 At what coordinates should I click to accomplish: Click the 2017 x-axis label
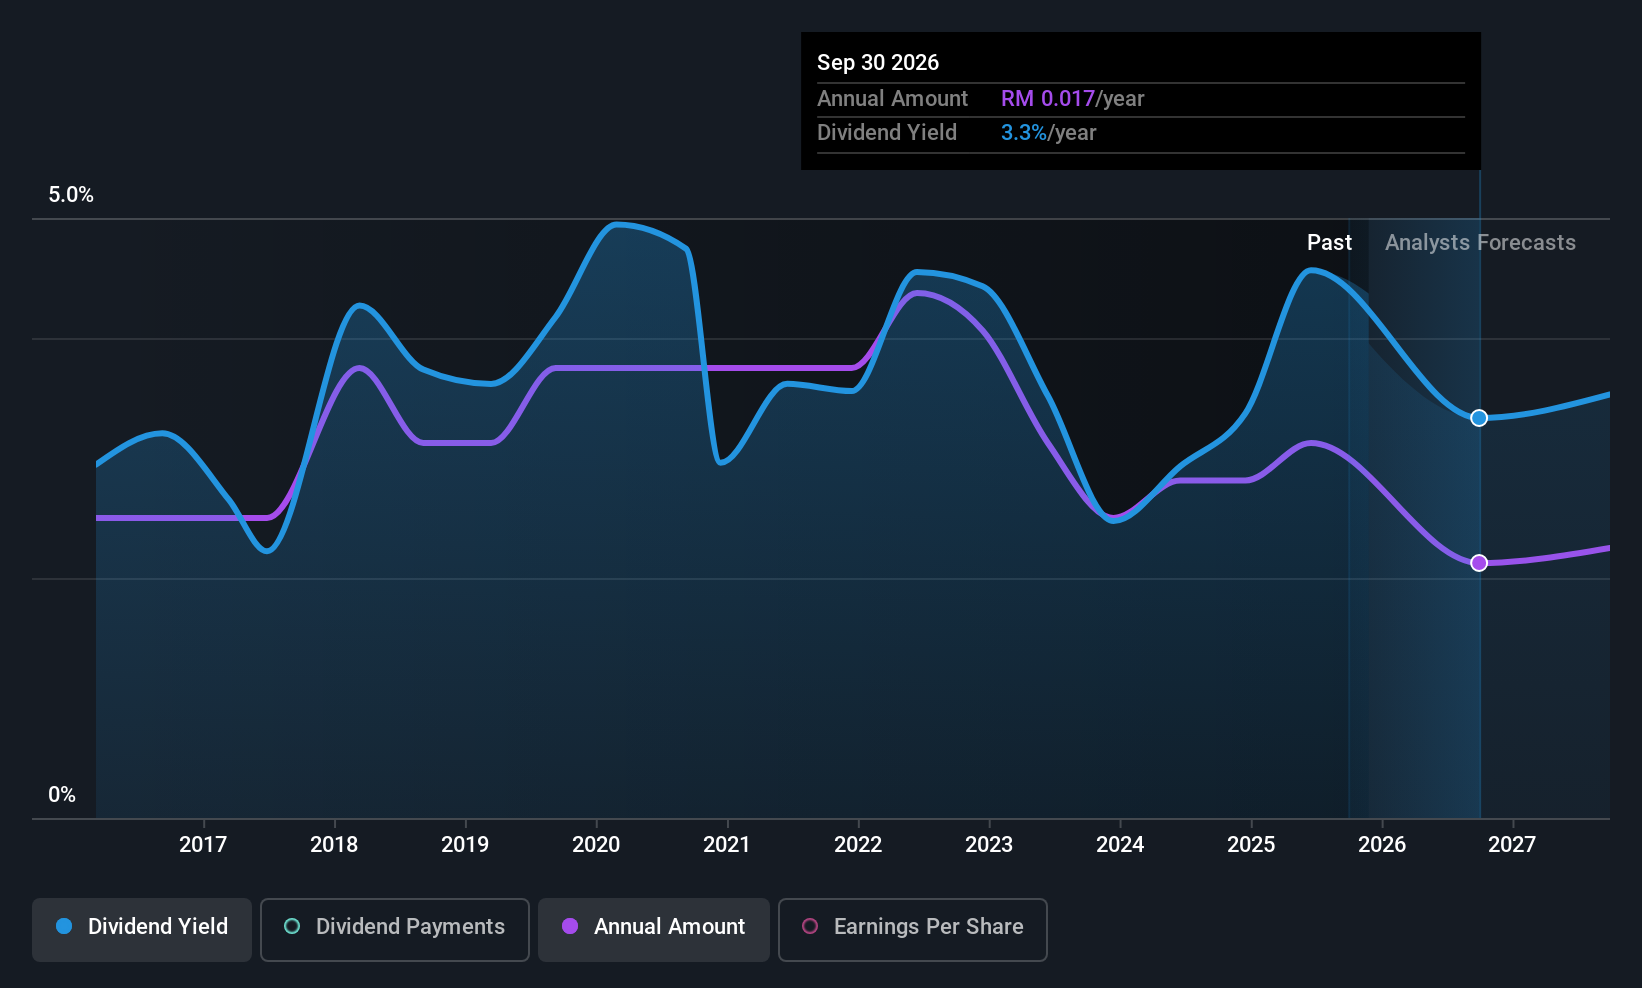203,845
